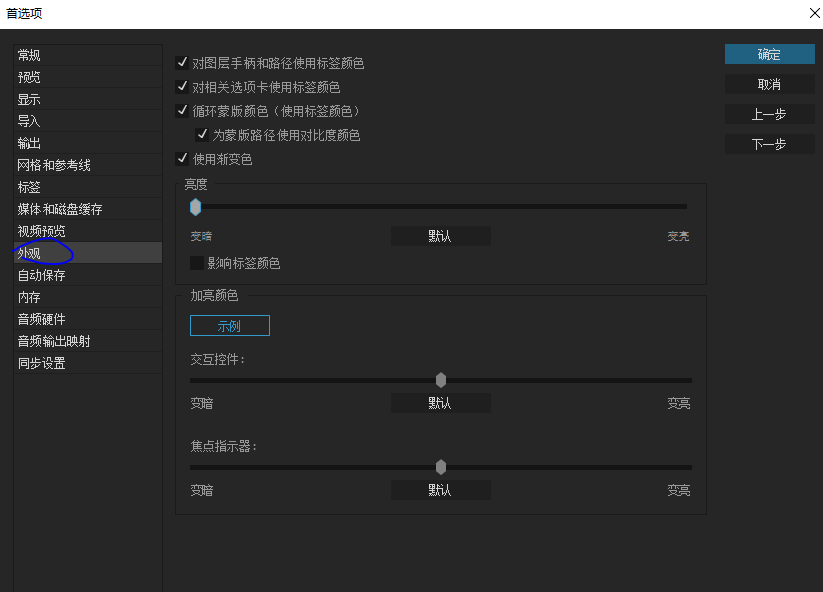This screenshot has height=592, width=823.
Task: Open 同步设置 category
Action: coord(88,363)
